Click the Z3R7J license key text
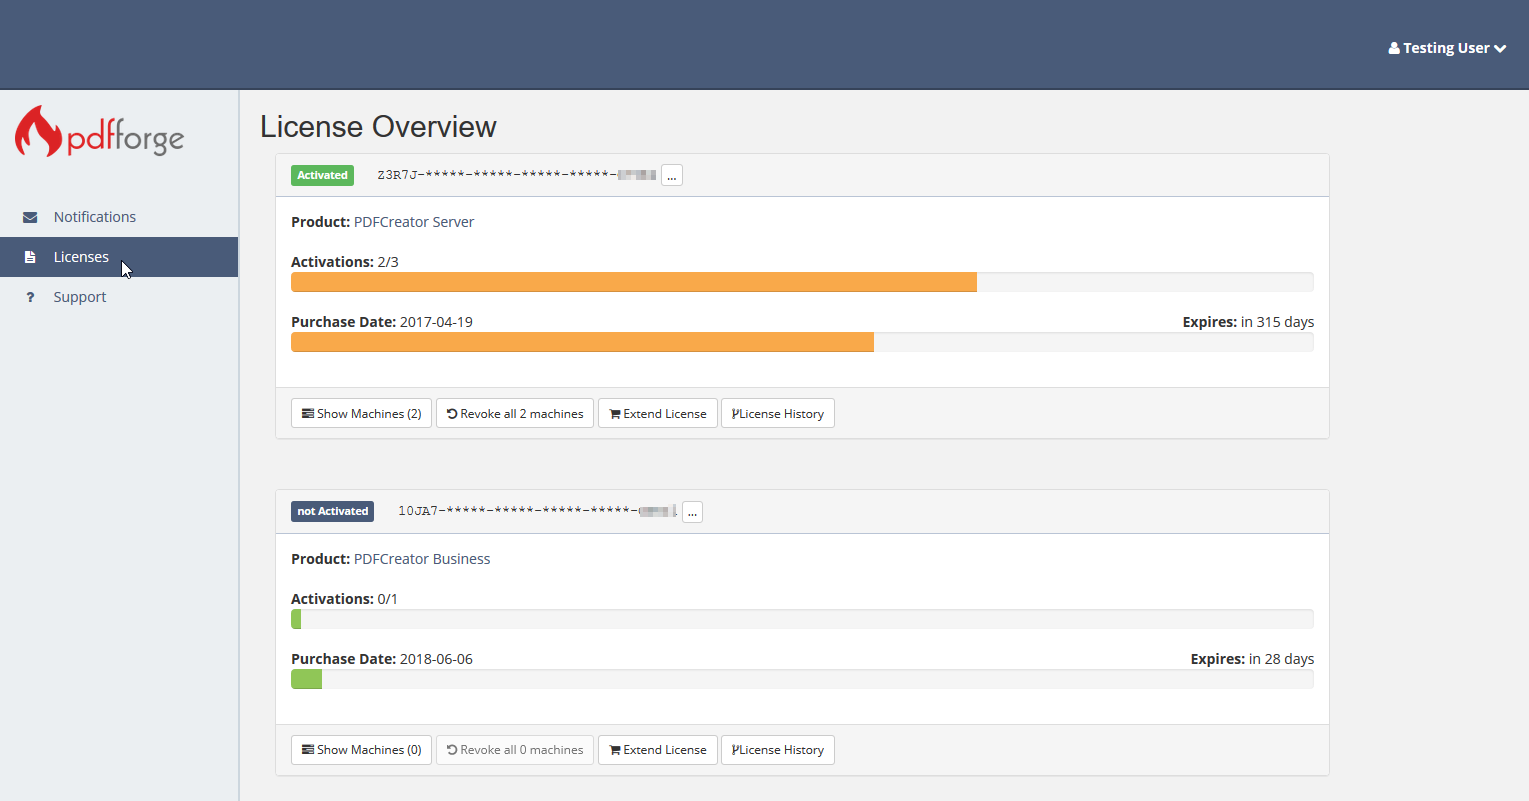Image resolution: width=1529 pixels, height=801 pixels. tap(516, 175)
